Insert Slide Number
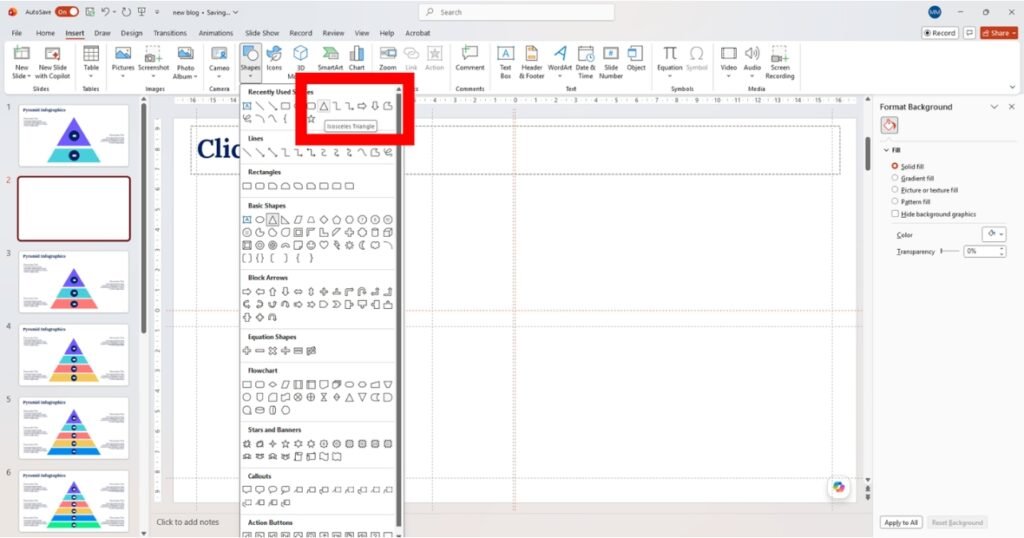This screenshot has width=1024, height=538. click(611, 63)
